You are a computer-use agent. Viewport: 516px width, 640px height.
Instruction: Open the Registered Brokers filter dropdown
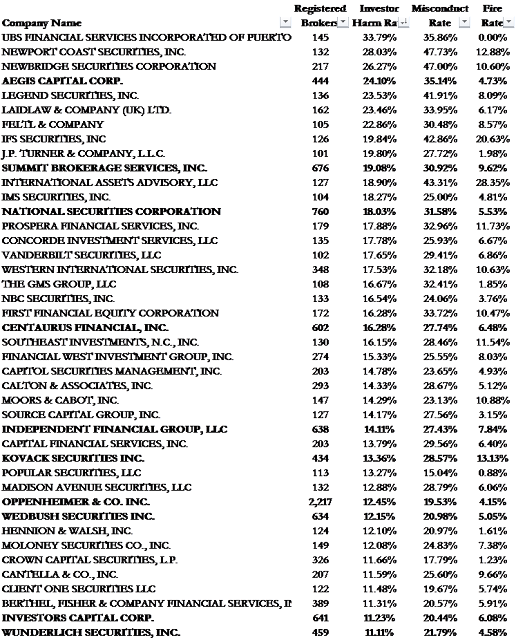click(343, 22)
